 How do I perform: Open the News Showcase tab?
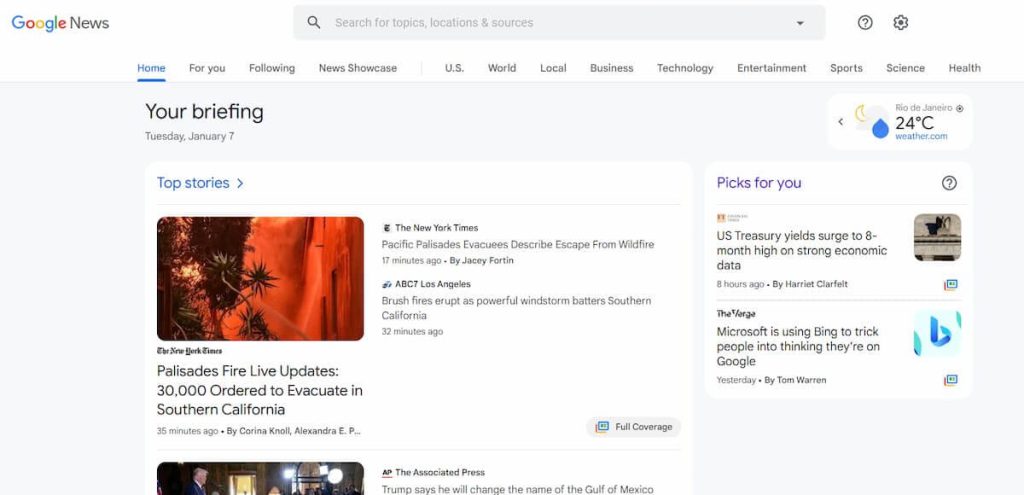(x=358, y=68)
